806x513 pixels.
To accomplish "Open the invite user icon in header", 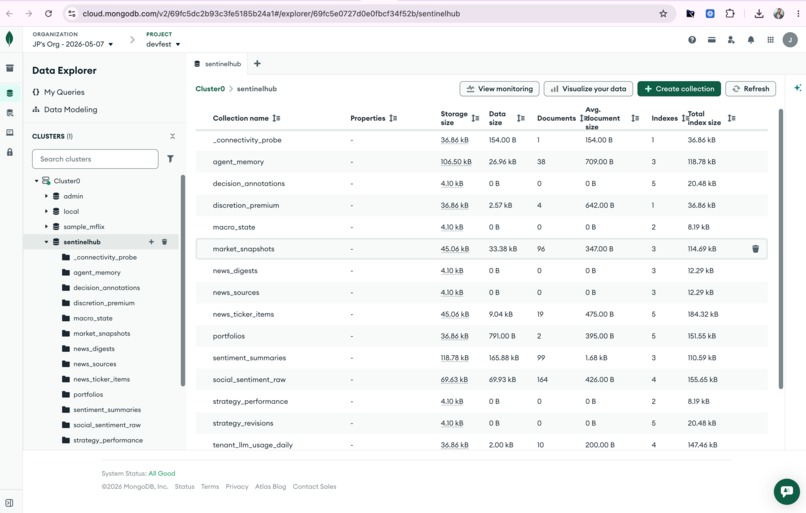I will (x=731, y=40).
